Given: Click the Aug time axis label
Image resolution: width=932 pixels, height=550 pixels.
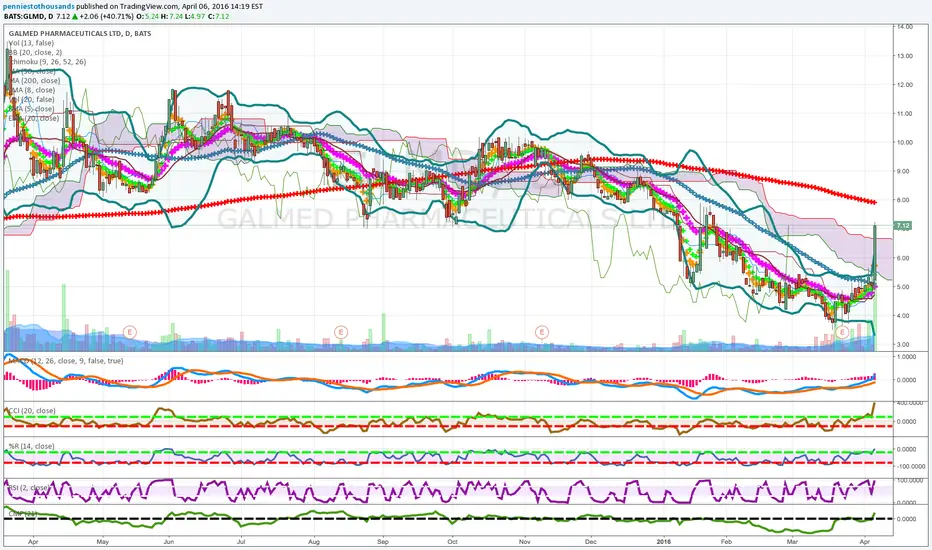Looking at the screenshot, I should pyautogui.click(x=314, y=542).
